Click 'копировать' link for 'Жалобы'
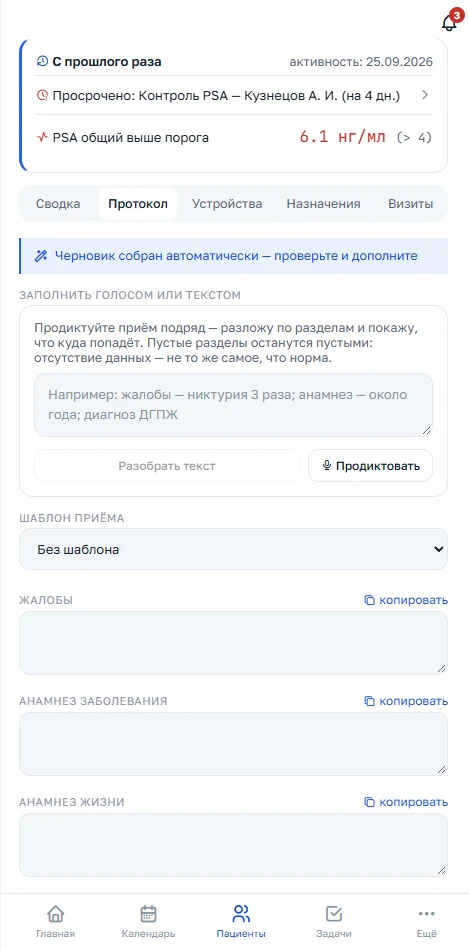Viewport: 469px width, 949px height. tap(406, 600)
